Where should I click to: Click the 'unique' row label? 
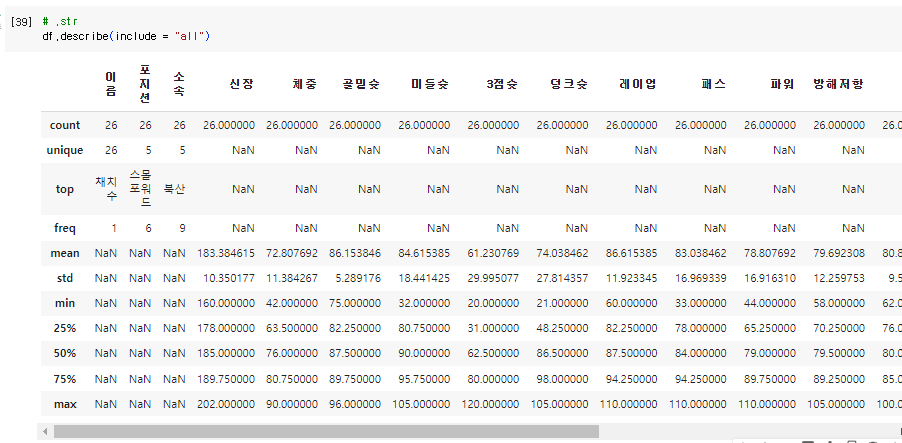(65, 150)
